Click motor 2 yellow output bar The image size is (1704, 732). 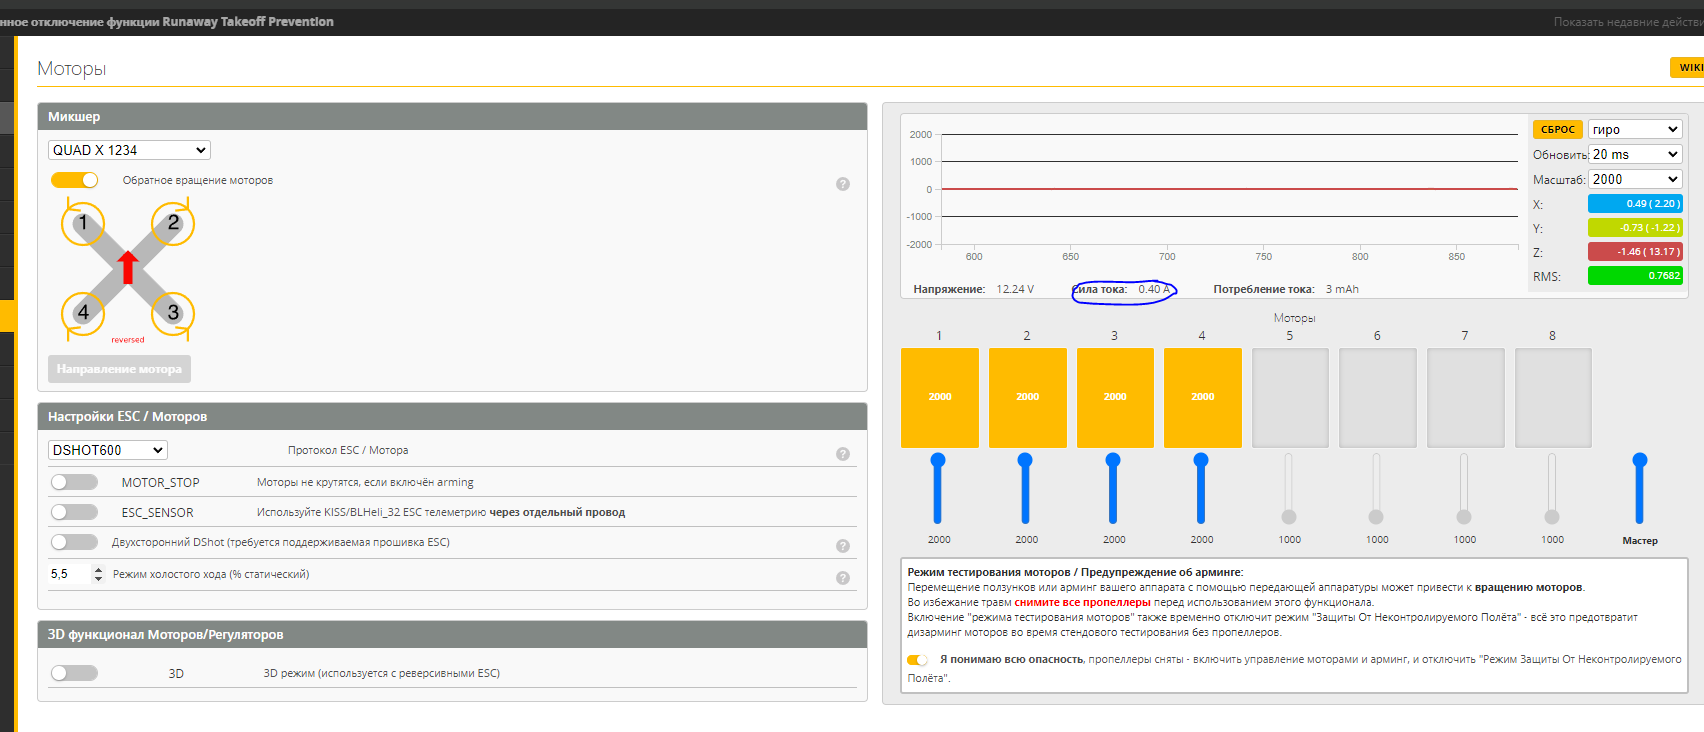[1028, 398]
